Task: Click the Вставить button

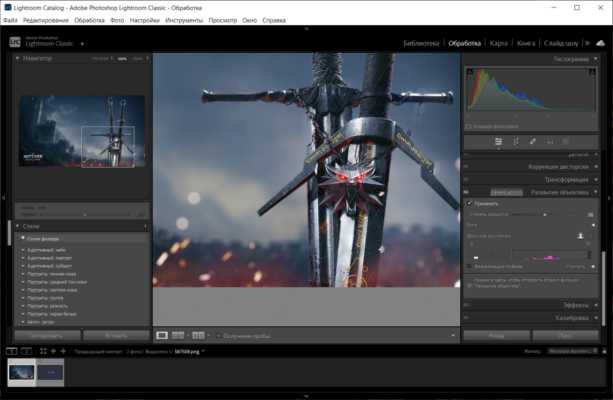Action: coord(116,335)
